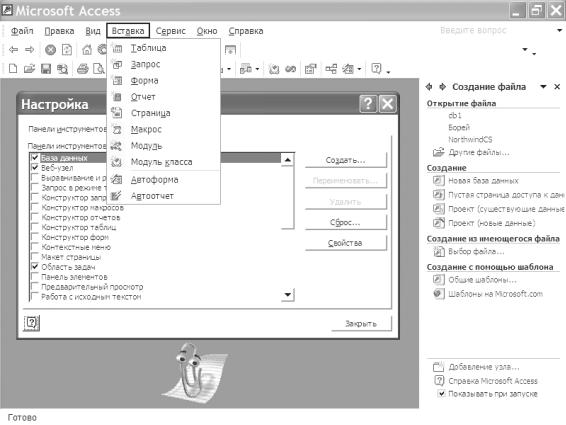This screenshot has height=425, width=566.
Task: Choose Автоформа from Вставка menu
Action: click(164, 179)
